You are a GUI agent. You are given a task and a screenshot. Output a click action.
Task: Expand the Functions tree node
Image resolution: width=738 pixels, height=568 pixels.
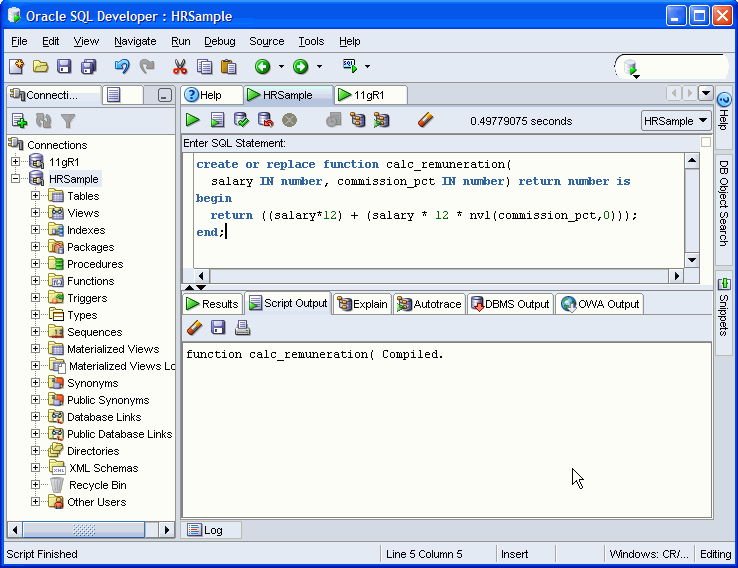tap(36, 281)
